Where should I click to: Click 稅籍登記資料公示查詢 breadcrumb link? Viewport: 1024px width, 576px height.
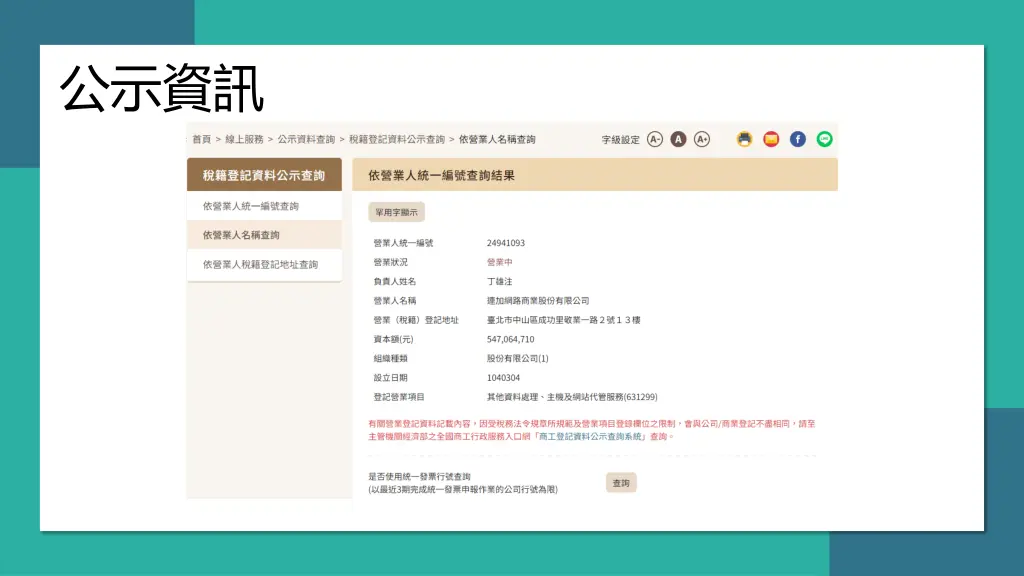point(397,140)
